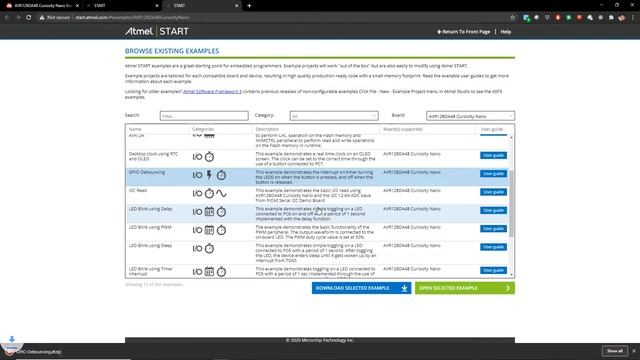Click the I/O icon in LED Blink using PWM row

pyautogui.click(x=198, y=230)
